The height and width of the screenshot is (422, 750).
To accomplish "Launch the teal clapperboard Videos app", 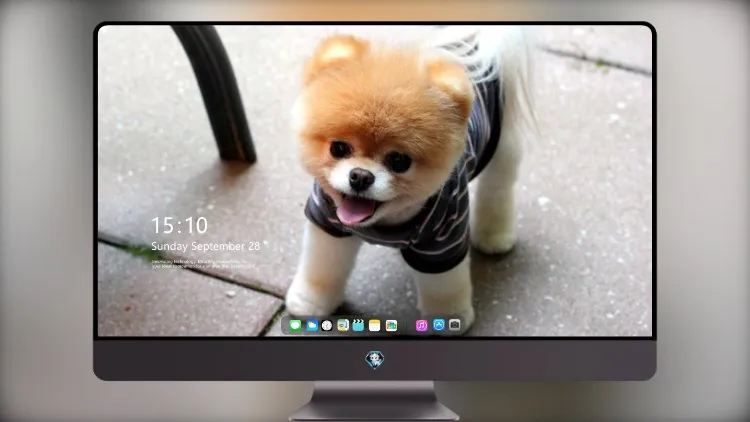I will pos(358,325).
